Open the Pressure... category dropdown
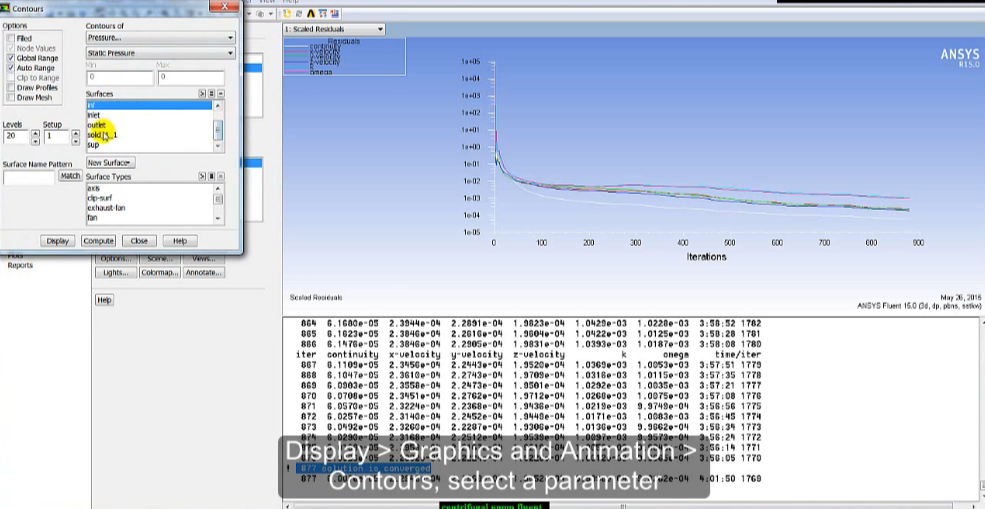 tap(160, 38)
